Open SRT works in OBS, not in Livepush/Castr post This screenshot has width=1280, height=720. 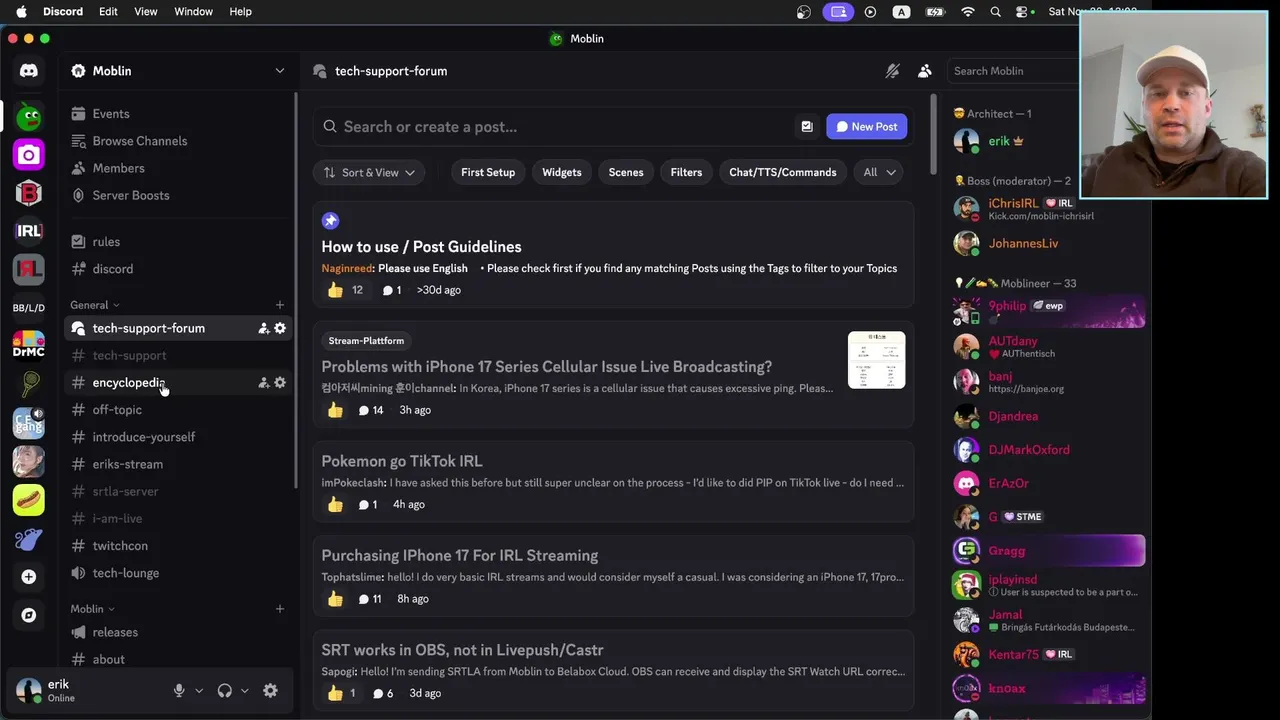(x=613, y=671)
